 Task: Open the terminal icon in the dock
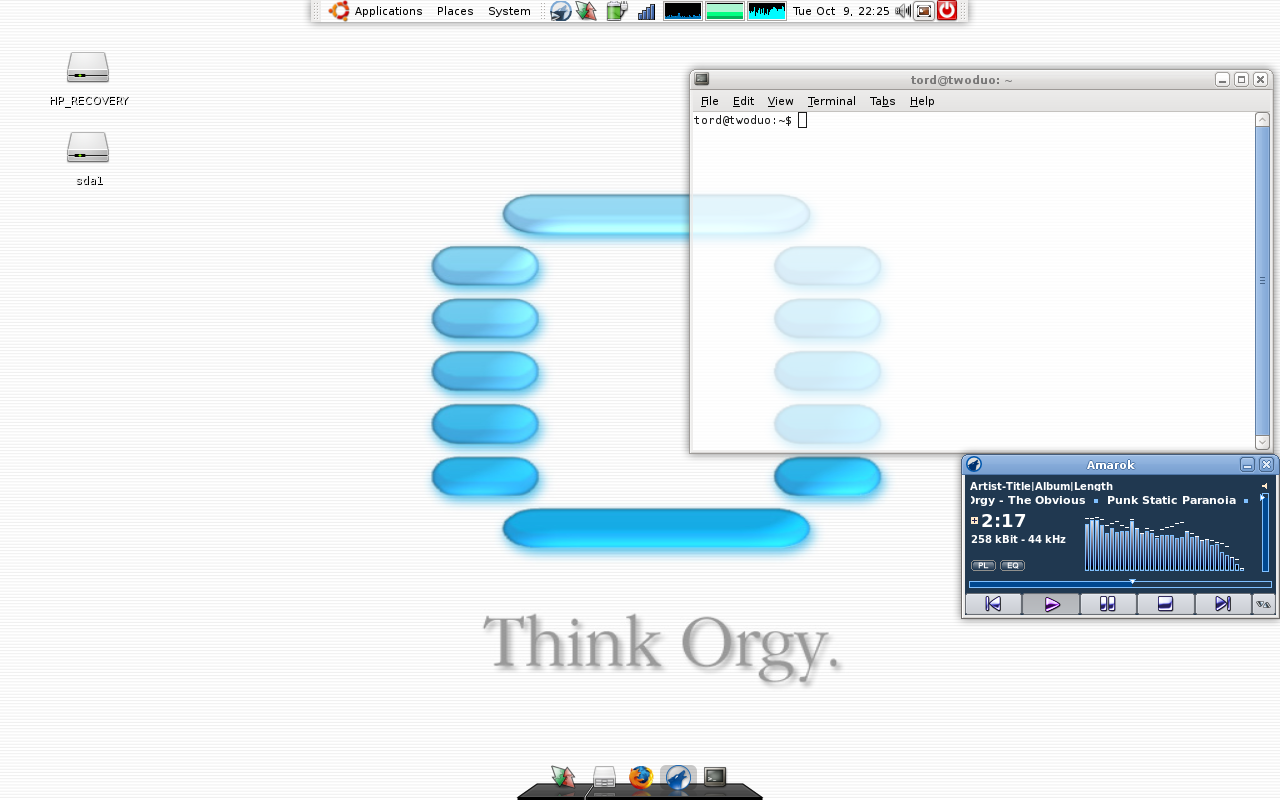pyautogui.click(x=715, y=776)
